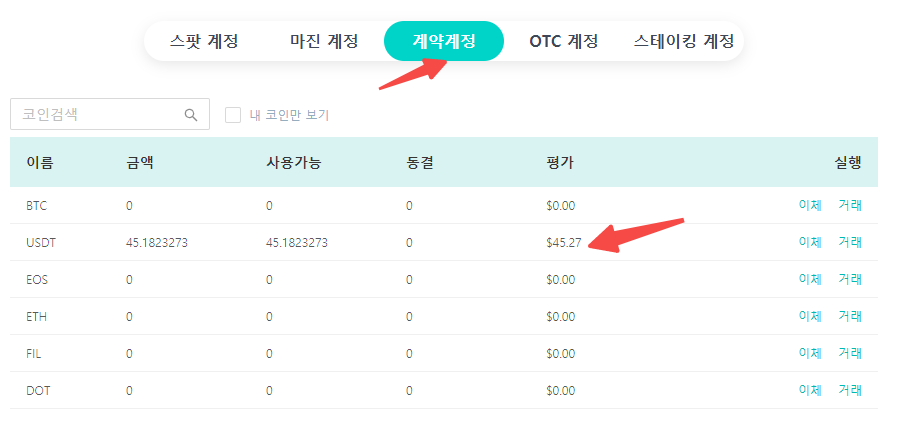Image resolution: width=898 pixels, height=427 pixels.
Task: Click 거래 link for ETH
Action: (850, 316)
